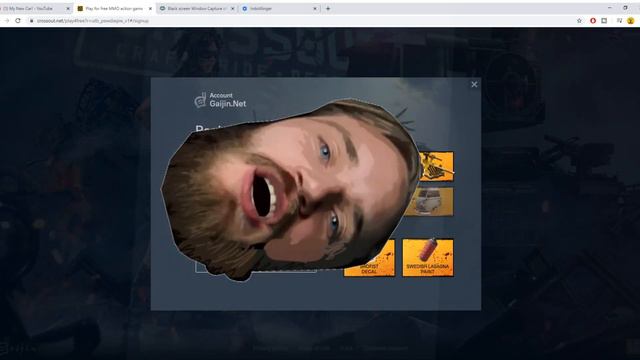Reload the current page
The width and height of the screenshot is (640, 360).
coord(18,21)
